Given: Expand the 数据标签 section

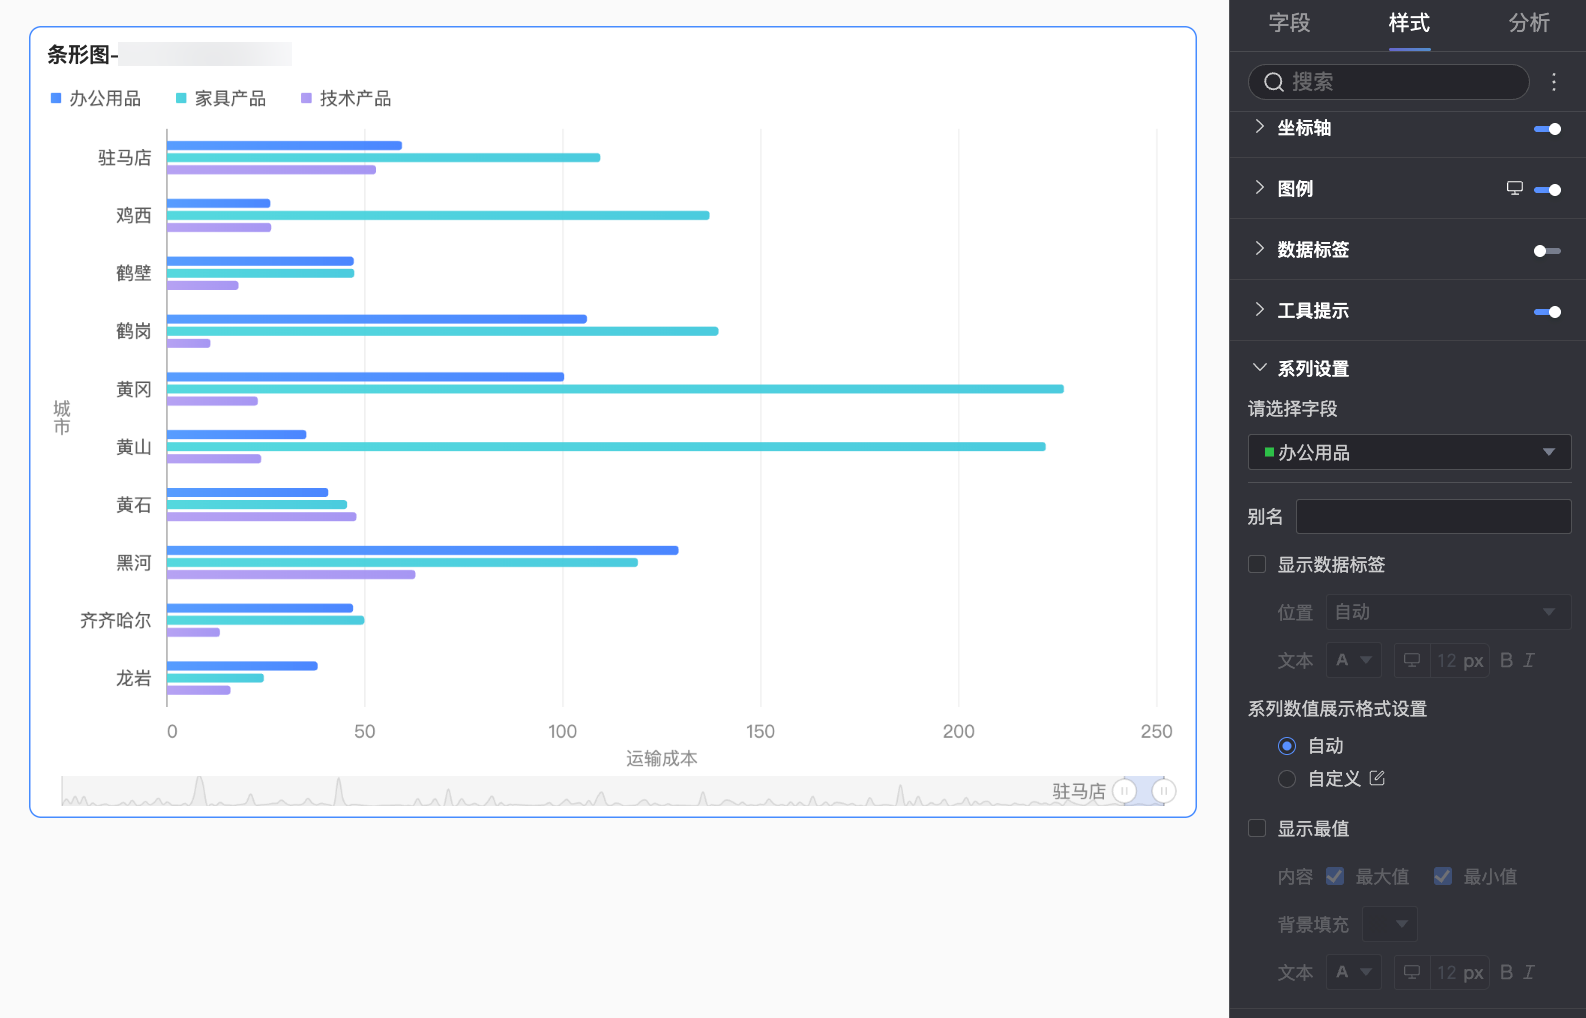Looking at the screenshot, I should point(1259,249).
